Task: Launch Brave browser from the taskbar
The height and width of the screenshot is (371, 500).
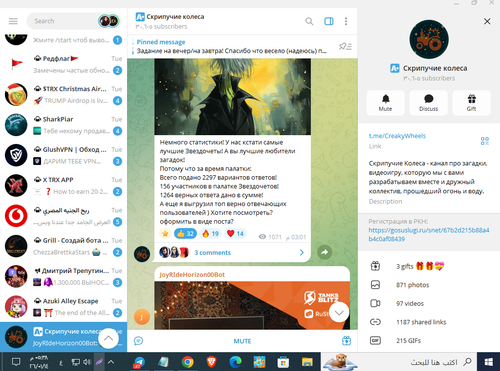Action: coord(211,362)
